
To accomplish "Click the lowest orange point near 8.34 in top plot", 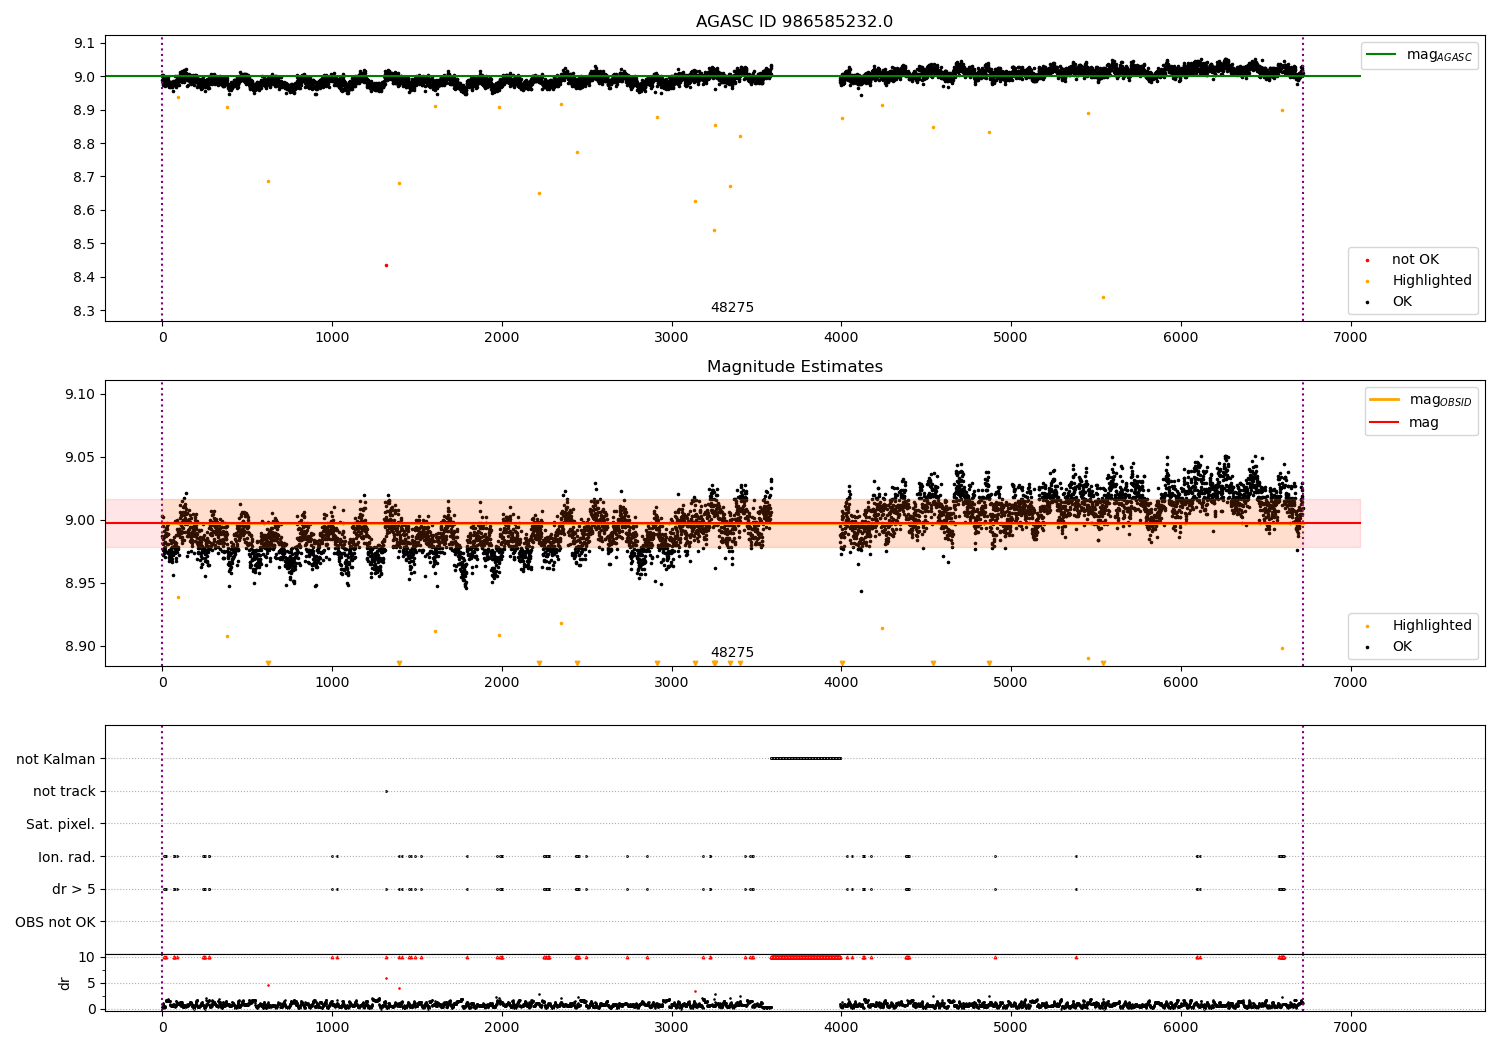I will 1103,297.
